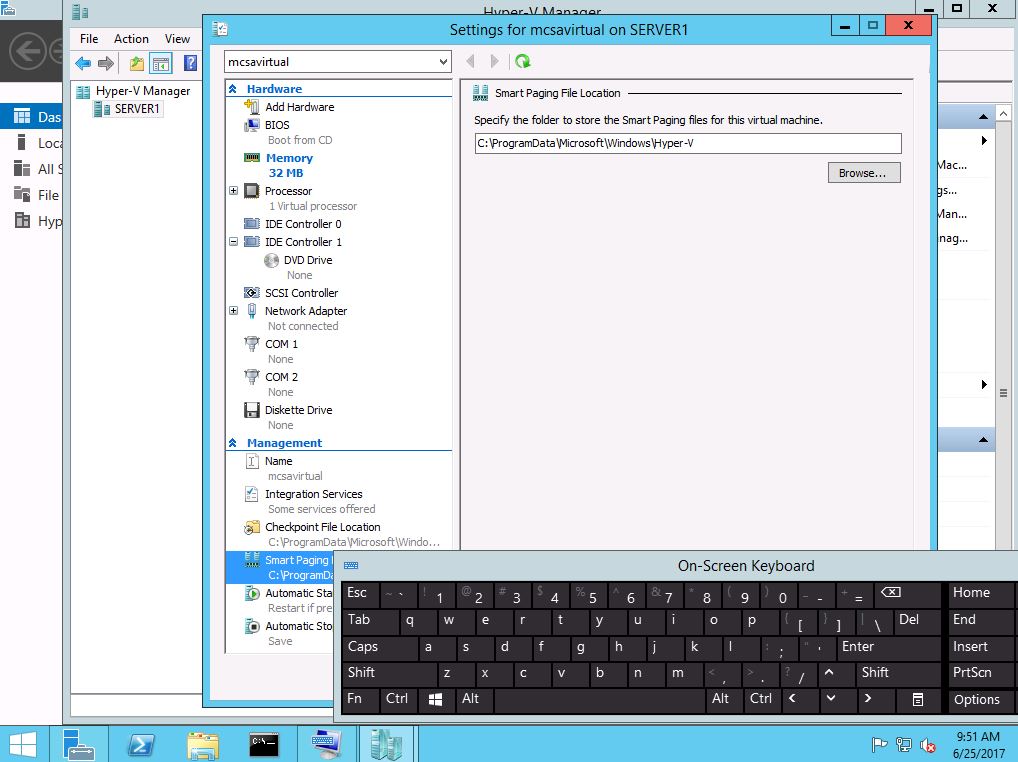
Task: Click the refresh icon in settings toolbar
Action: click(522, 62)
